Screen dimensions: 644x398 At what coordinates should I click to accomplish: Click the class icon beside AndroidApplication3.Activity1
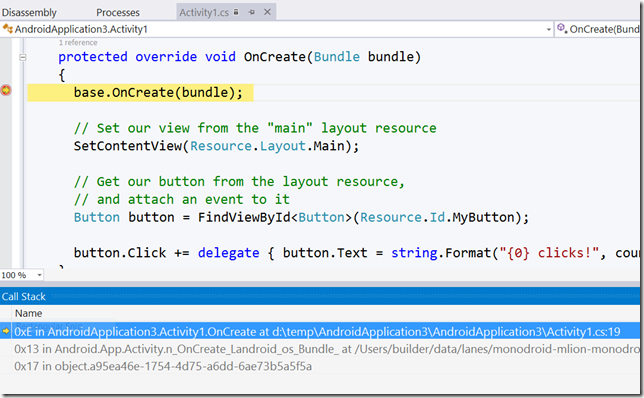point(7,29)
